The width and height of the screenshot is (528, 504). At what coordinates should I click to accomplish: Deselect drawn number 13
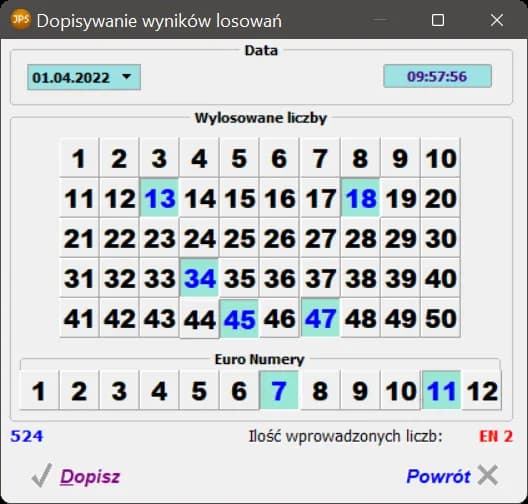(159, 198)
